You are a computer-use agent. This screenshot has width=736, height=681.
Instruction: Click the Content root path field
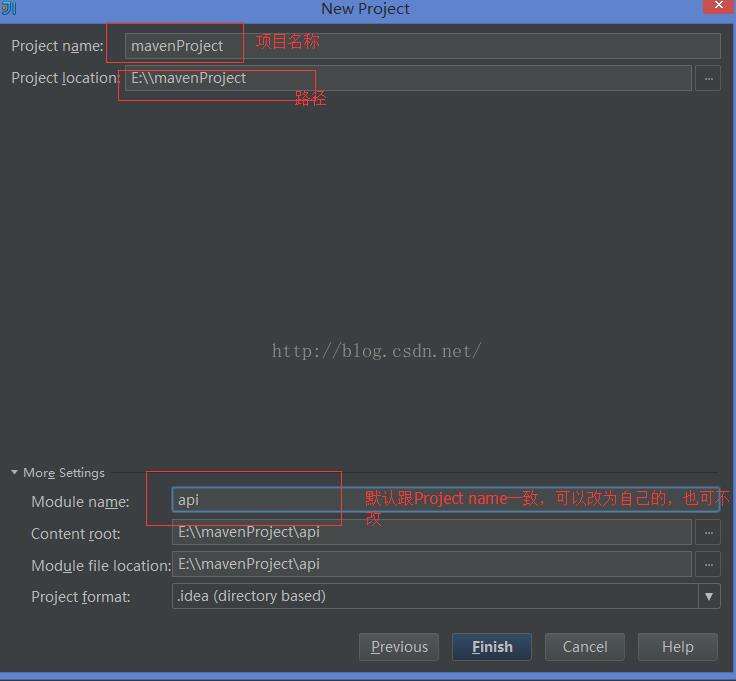(430, 532)
